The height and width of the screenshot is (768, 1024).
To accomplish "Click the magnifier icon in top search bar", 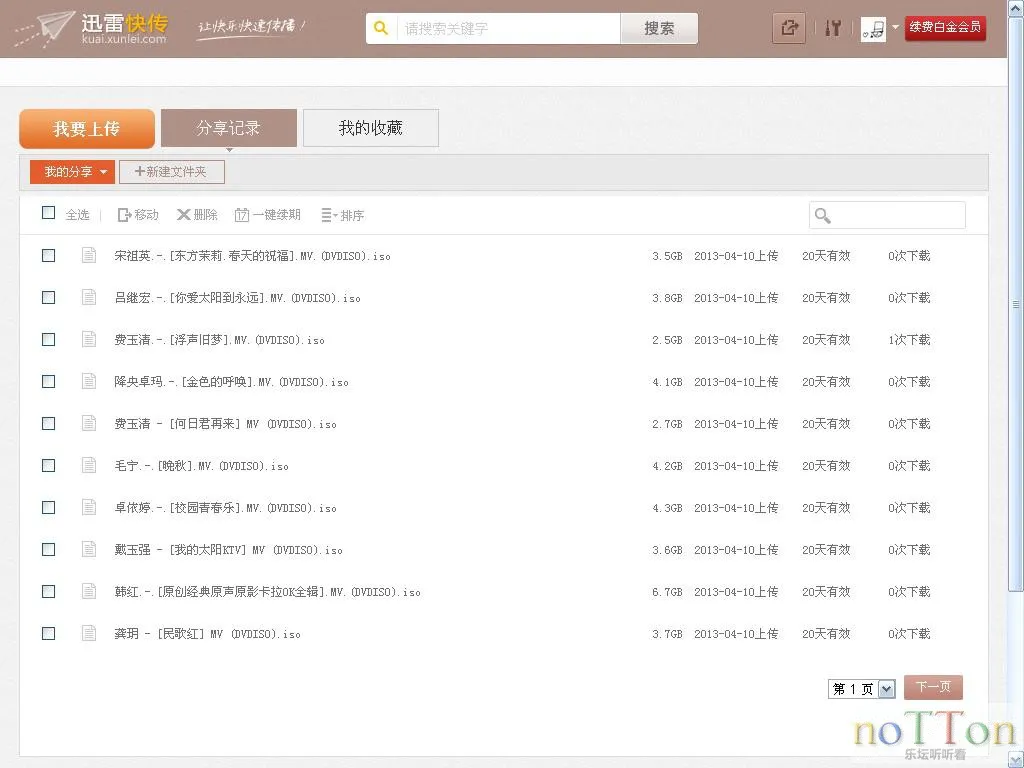I will click(x=378, y=28).
